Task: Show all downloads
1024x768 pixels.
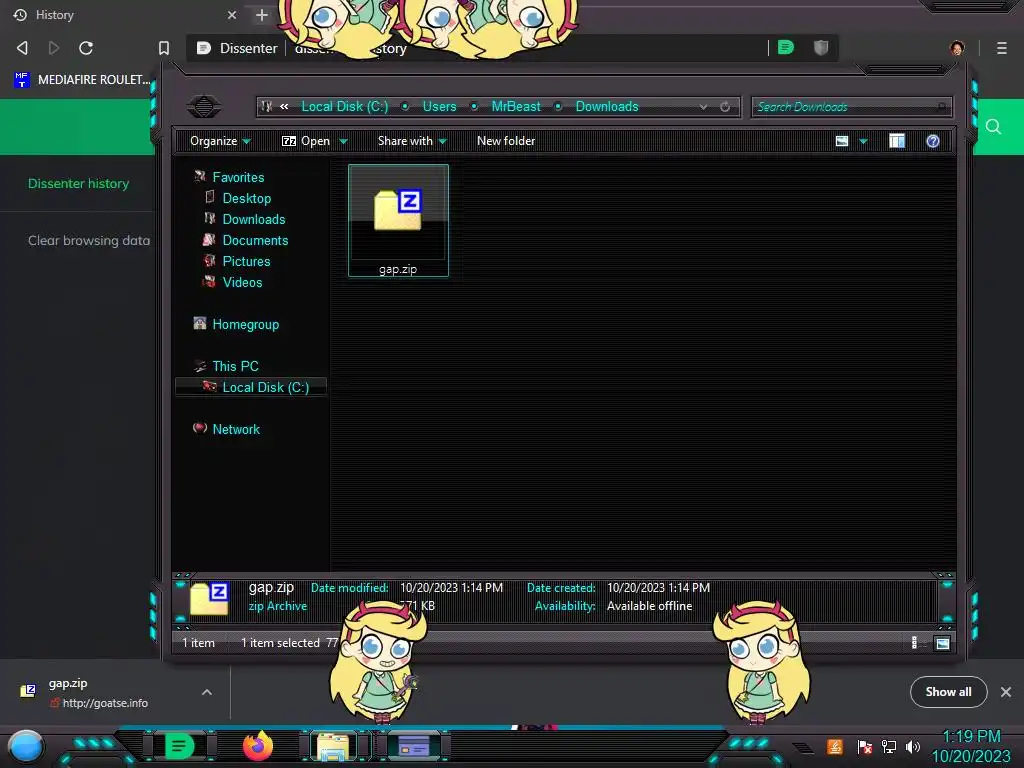Action: click(948, 692)
